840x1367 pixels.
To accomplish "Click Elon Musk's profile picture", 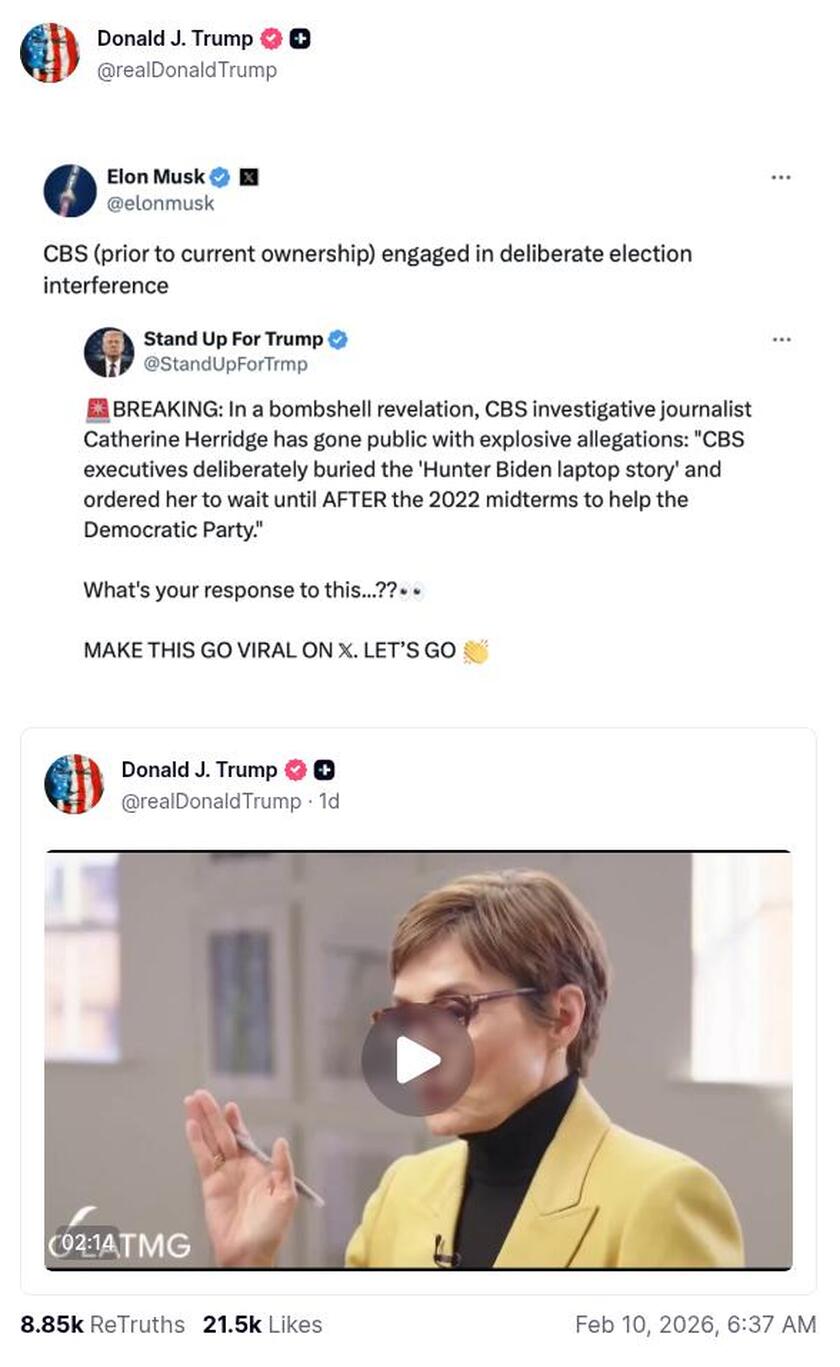I will point(66,190).
